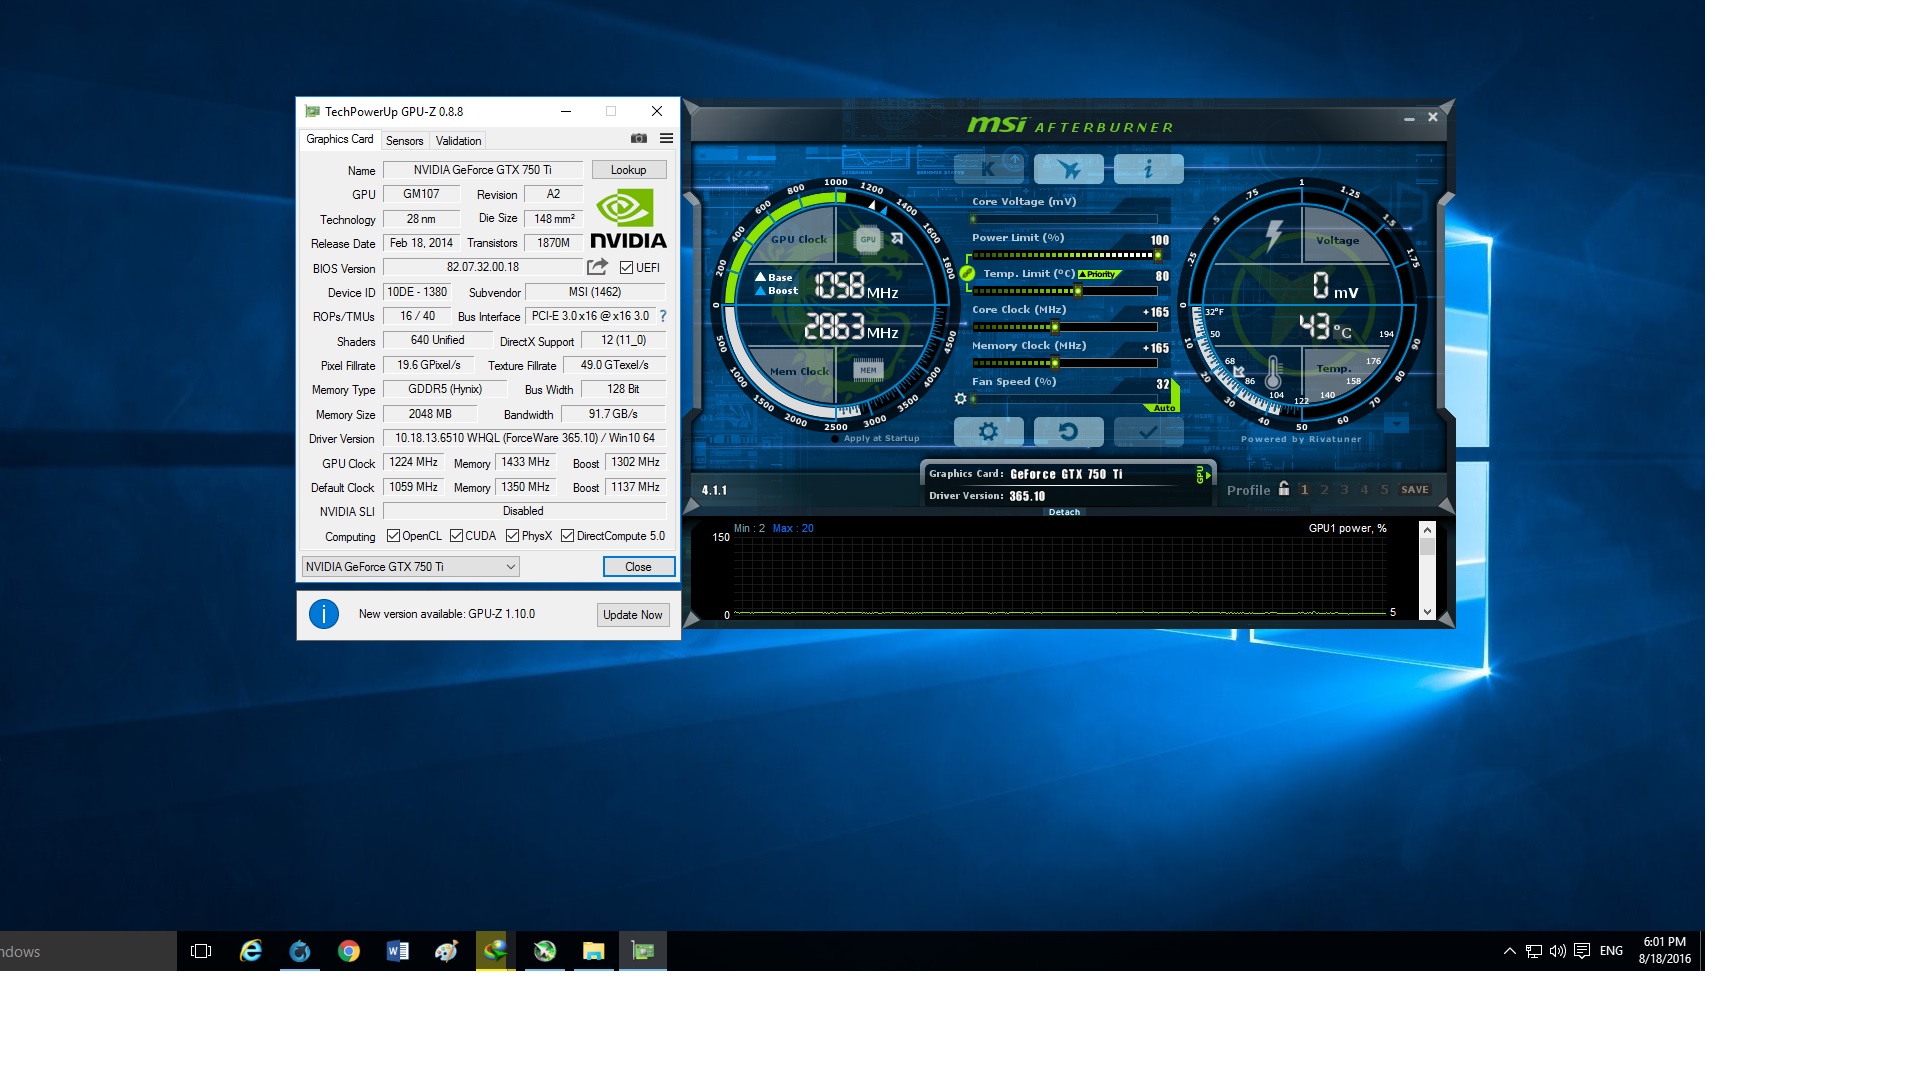
Task: Click the Lookup button
Action: click(x=628, y=170)
